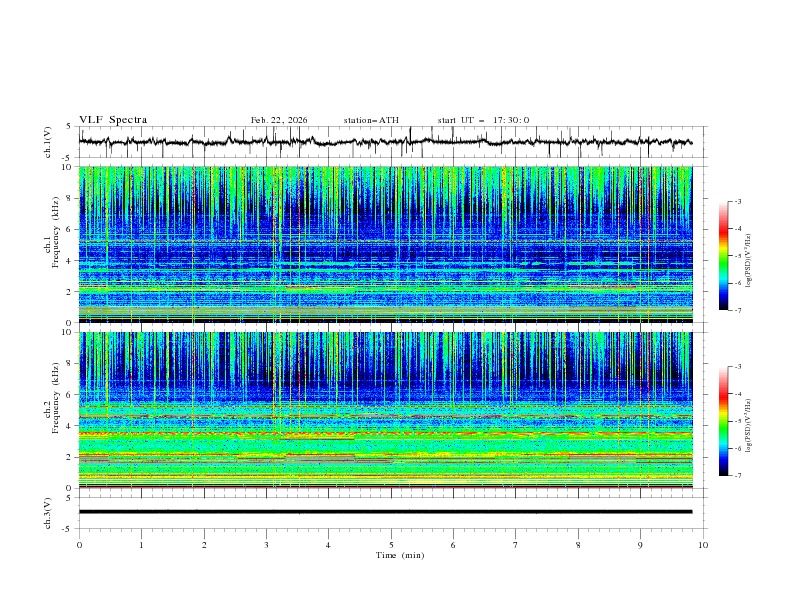Click time axis tick label "7"
The height and width of the screenshot is (612, 792).
516,545
